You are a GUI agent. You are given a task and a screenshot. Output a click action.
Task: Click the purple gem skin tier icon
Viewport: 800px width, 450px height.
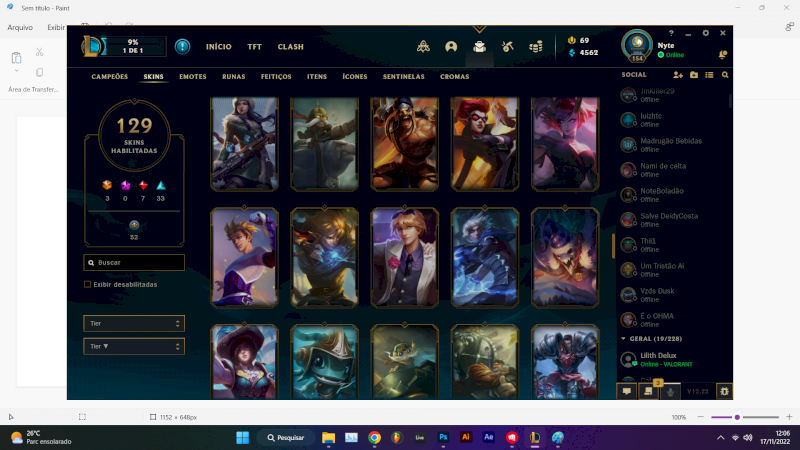coord(125,185)
